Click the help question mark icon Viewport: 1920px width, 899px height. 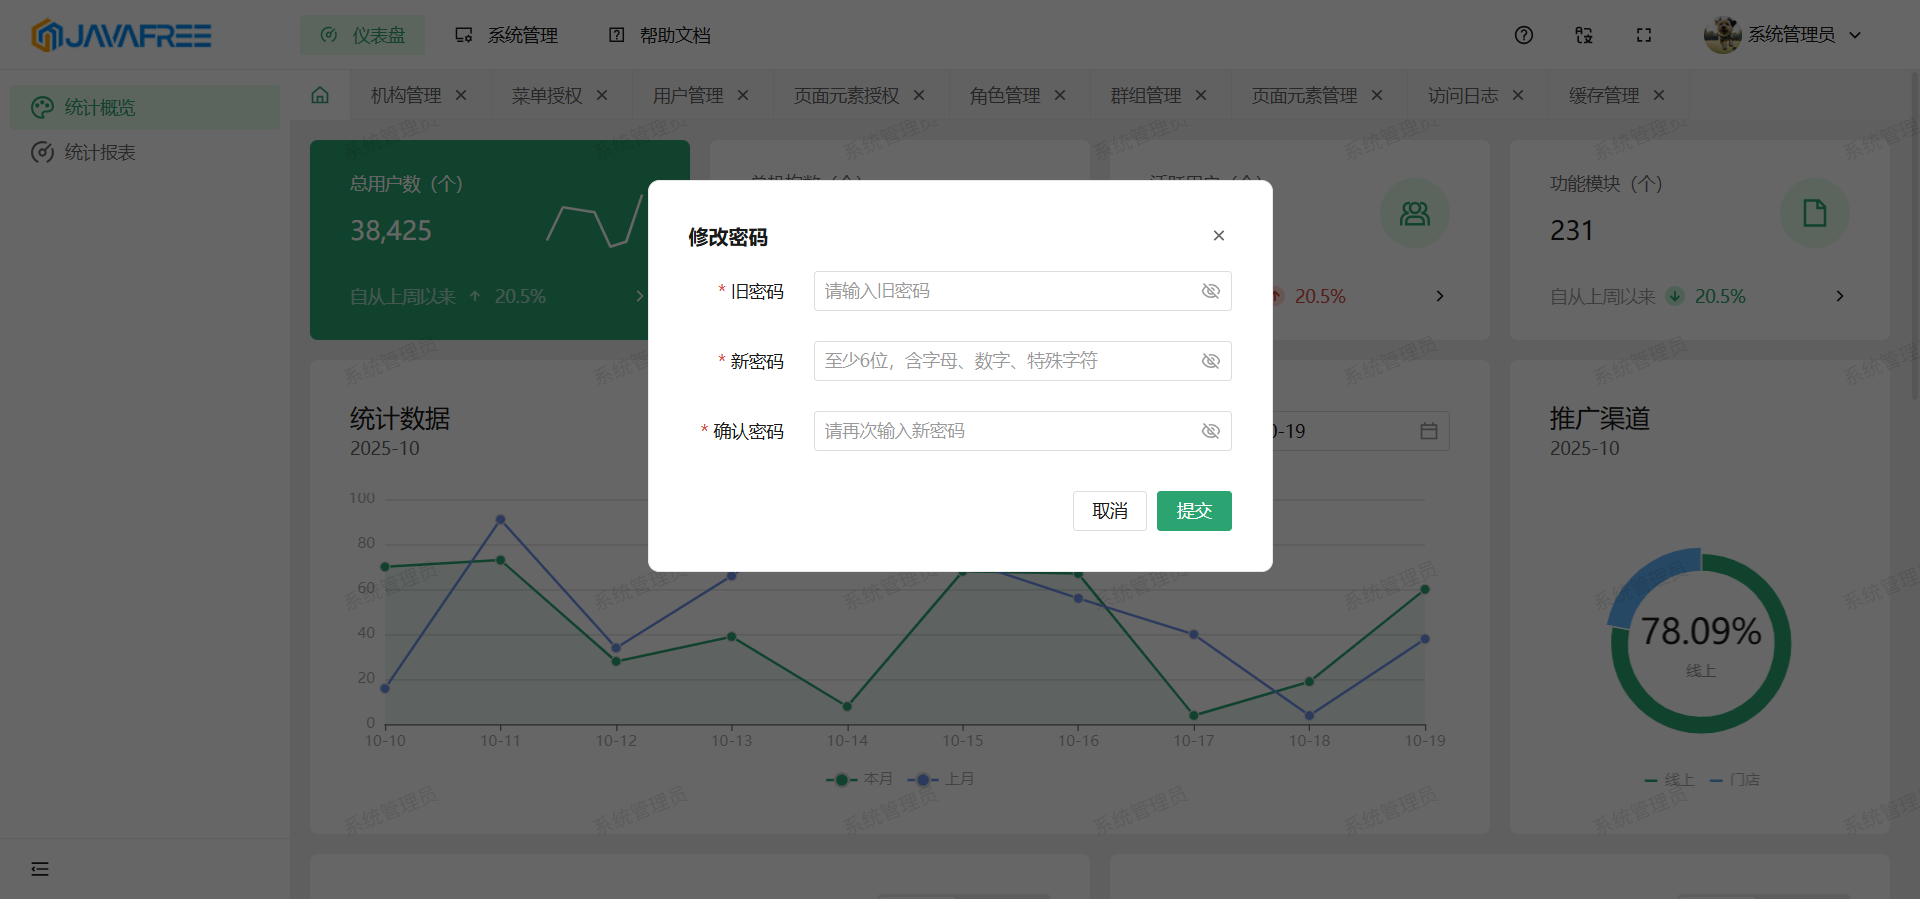point(1523,35)
